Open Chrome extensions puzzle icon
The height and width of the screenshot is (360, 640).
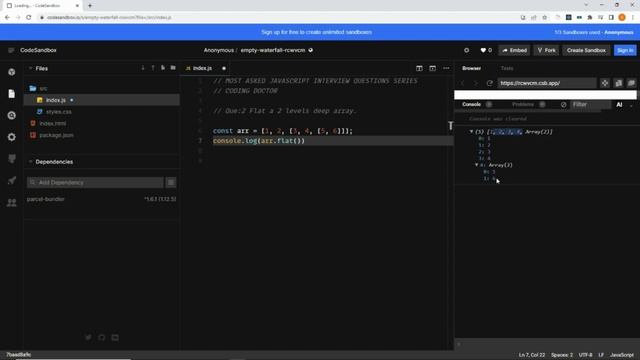tap(590, 18)
